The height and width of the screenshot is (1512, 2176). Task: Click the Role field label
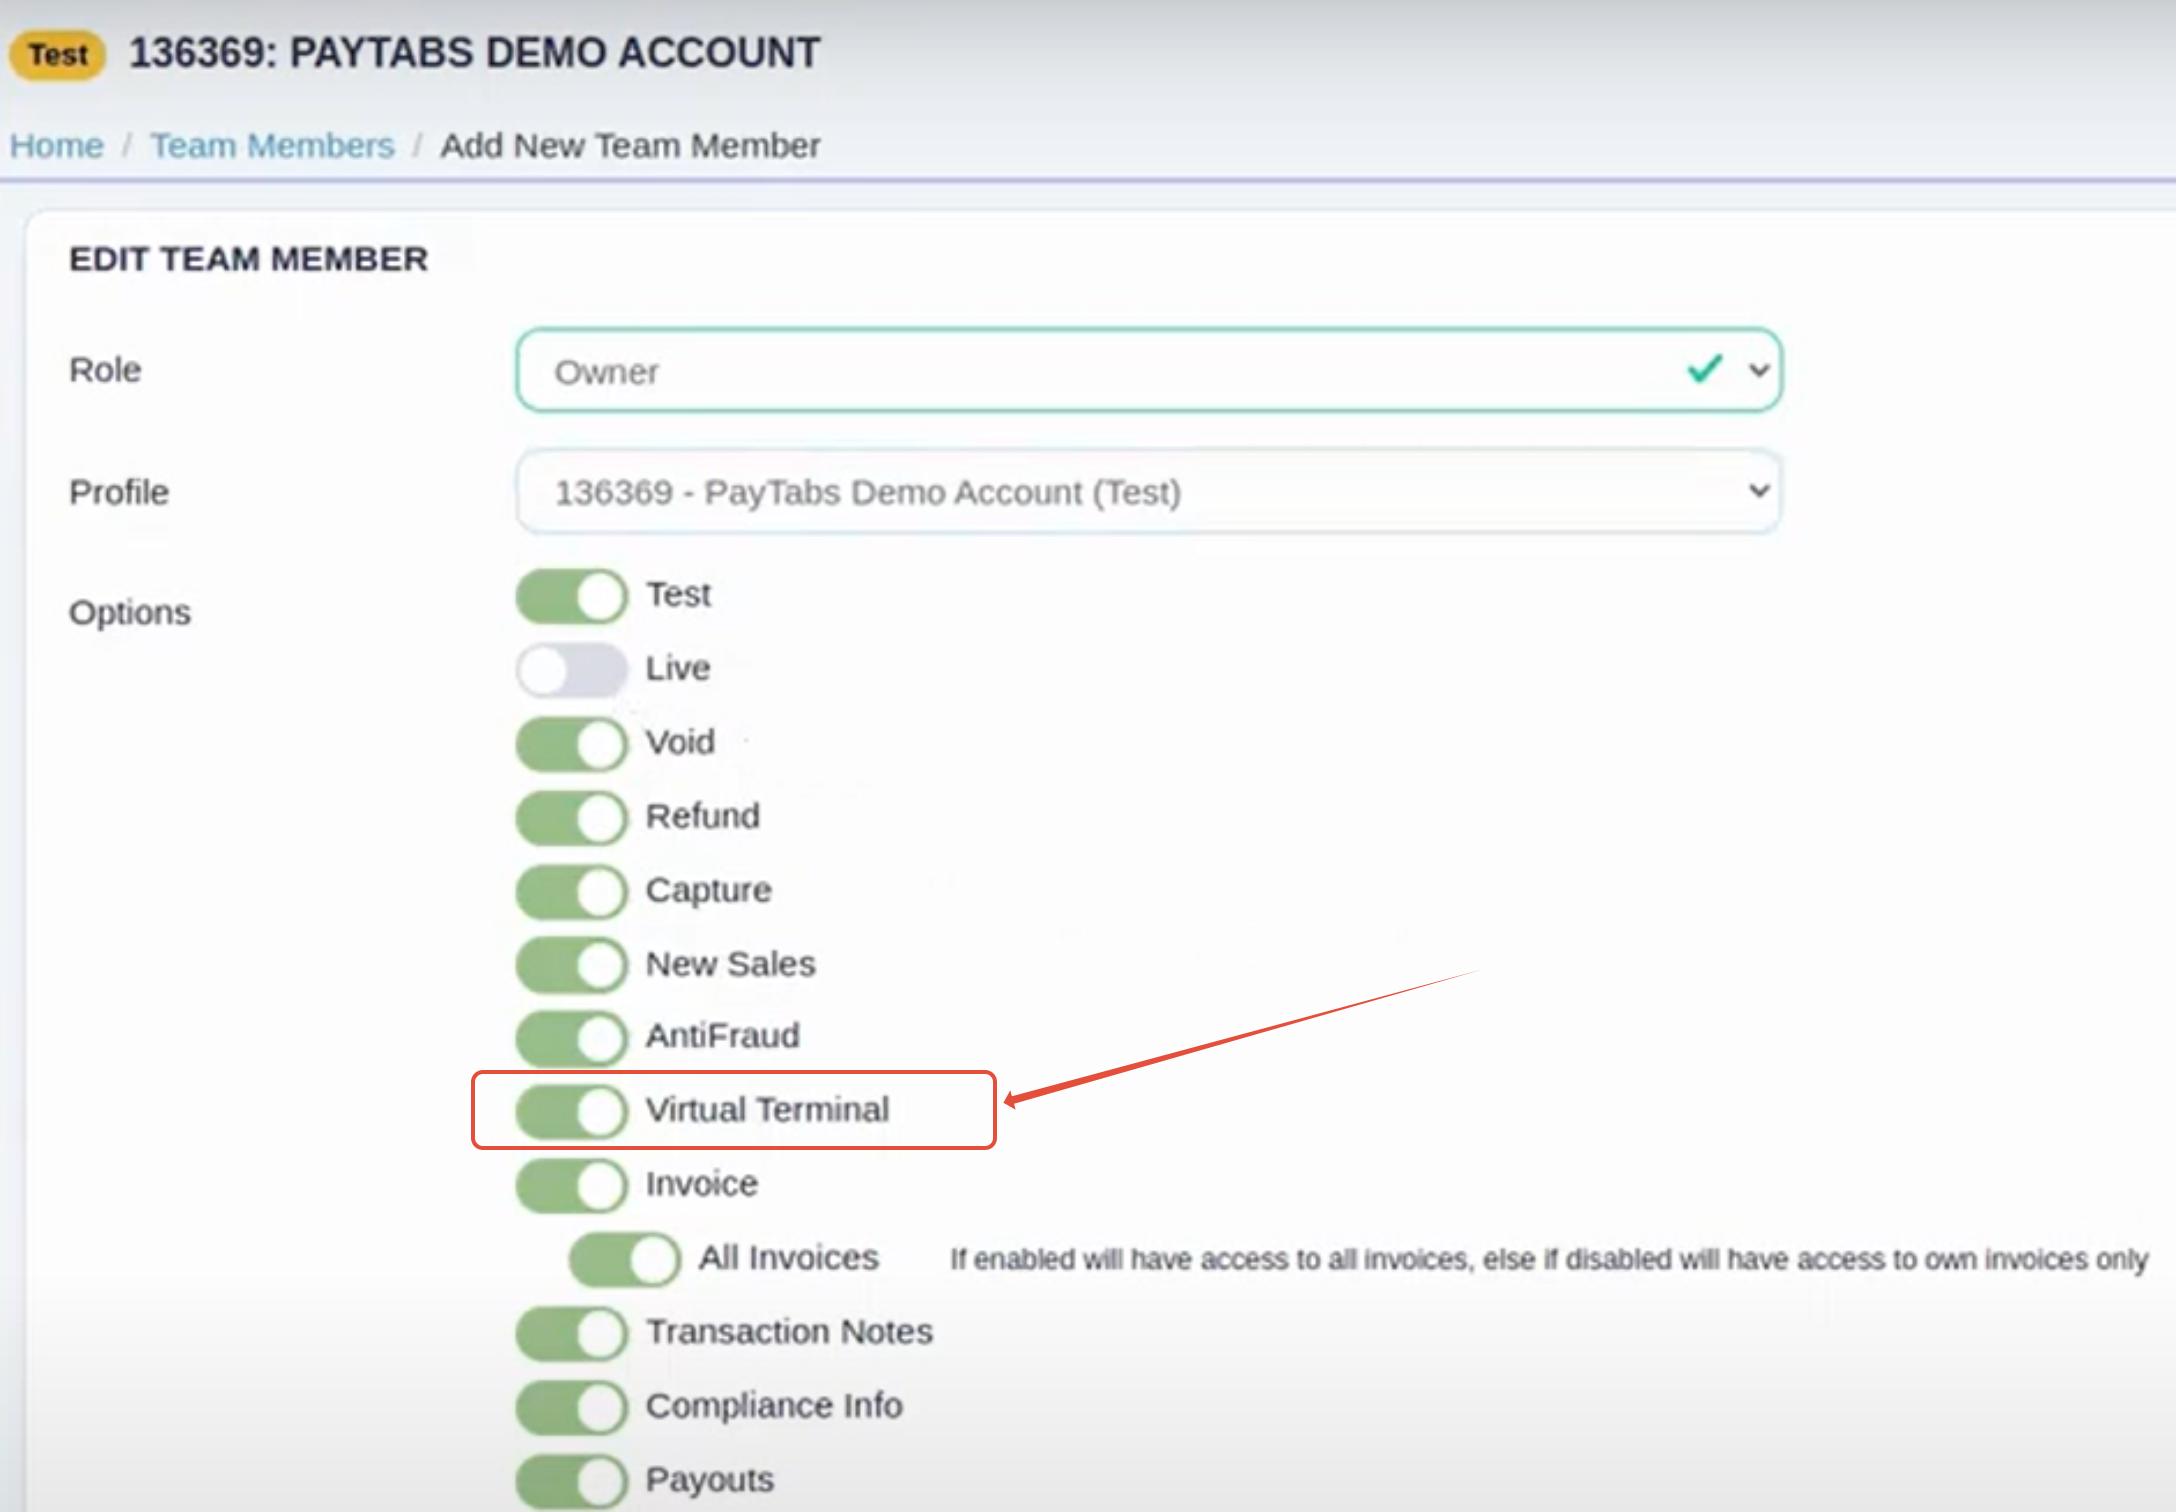click(x=105, y=370)
